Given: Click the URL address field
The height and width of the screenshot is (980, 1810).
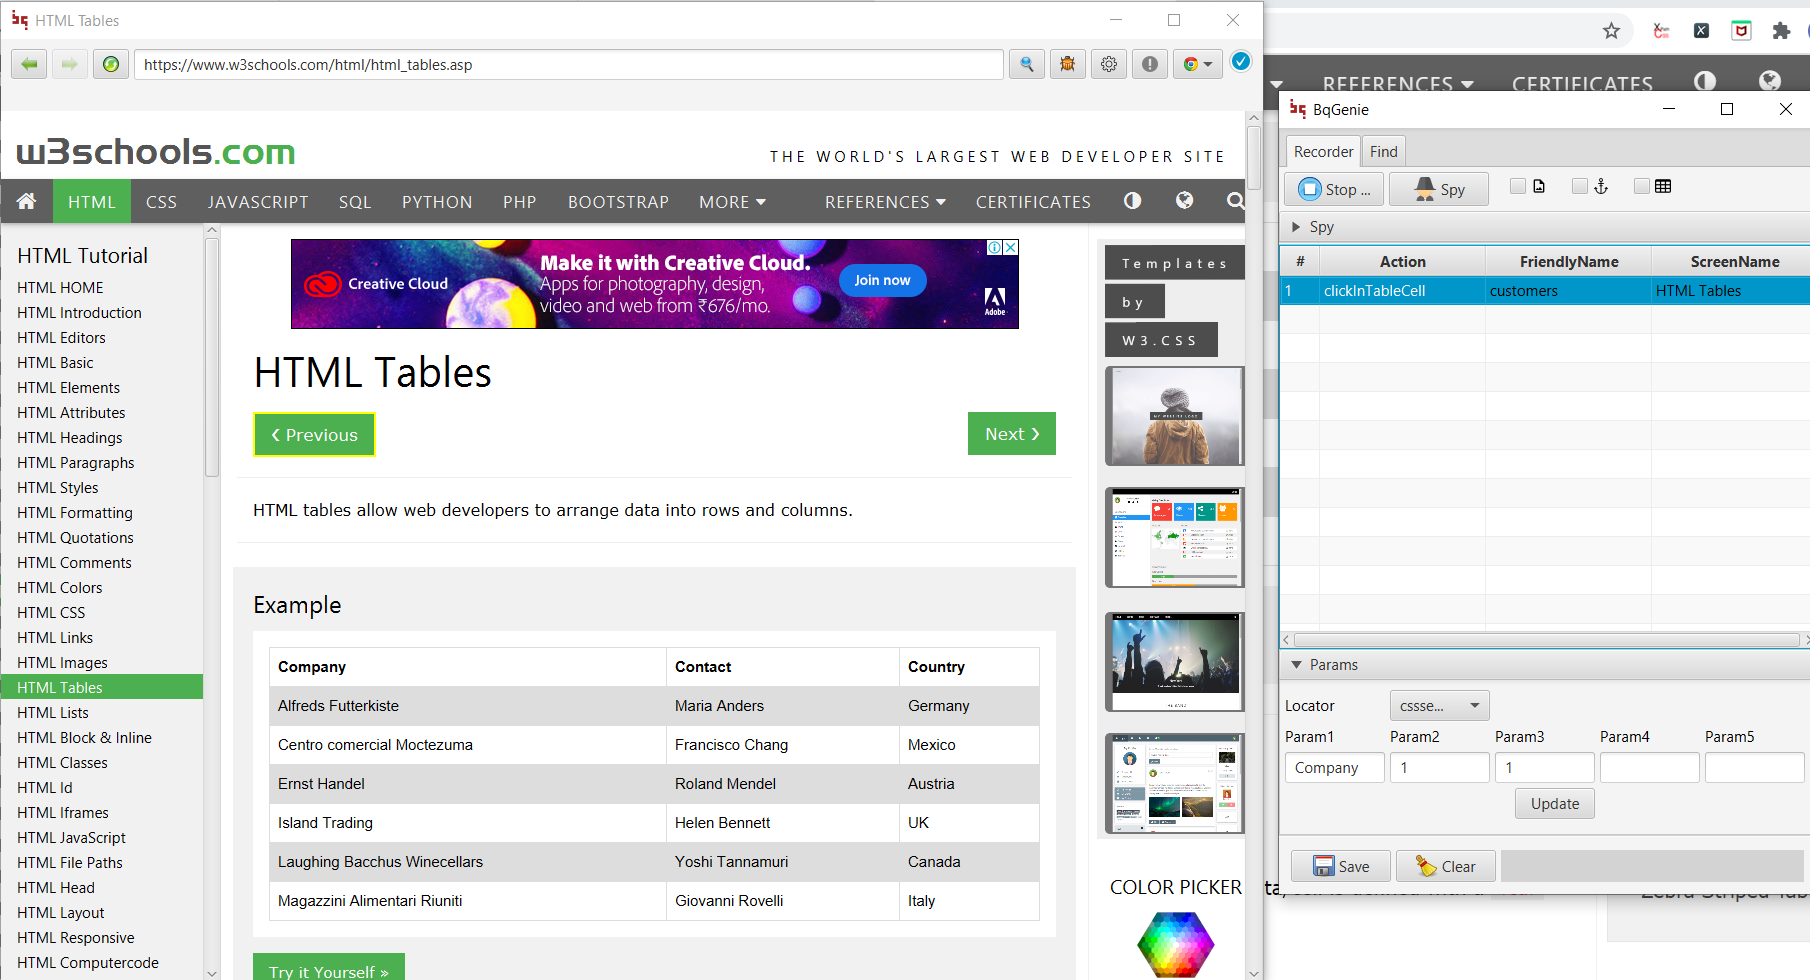Looking at the screenshot, I should pyautogui.click(x=569, y=65).
